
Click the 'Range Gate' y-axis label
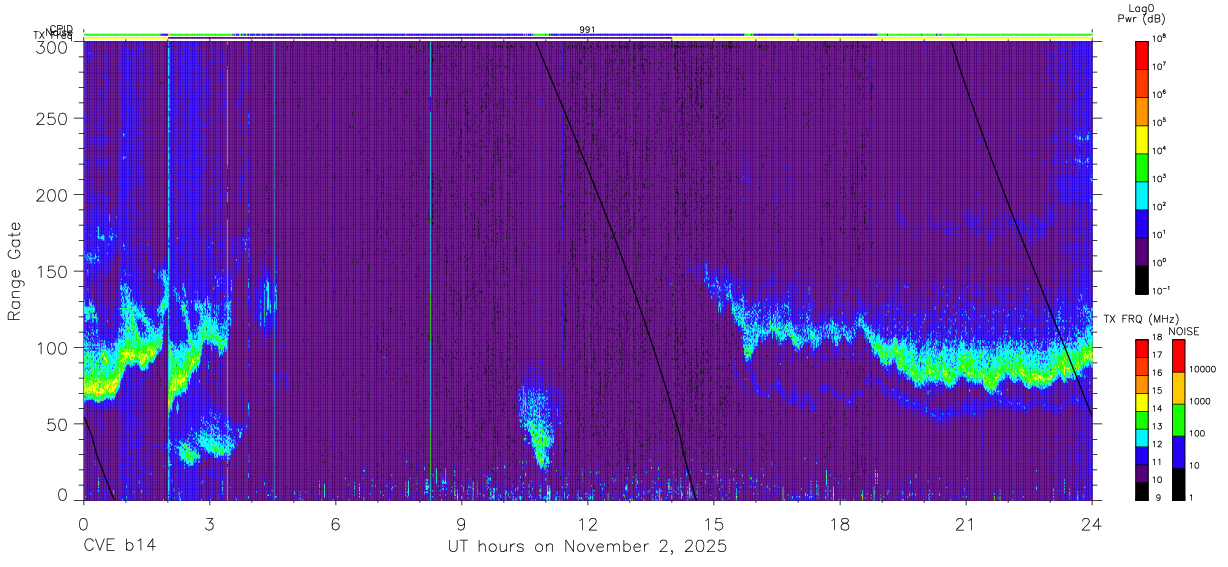coord(15,271)
